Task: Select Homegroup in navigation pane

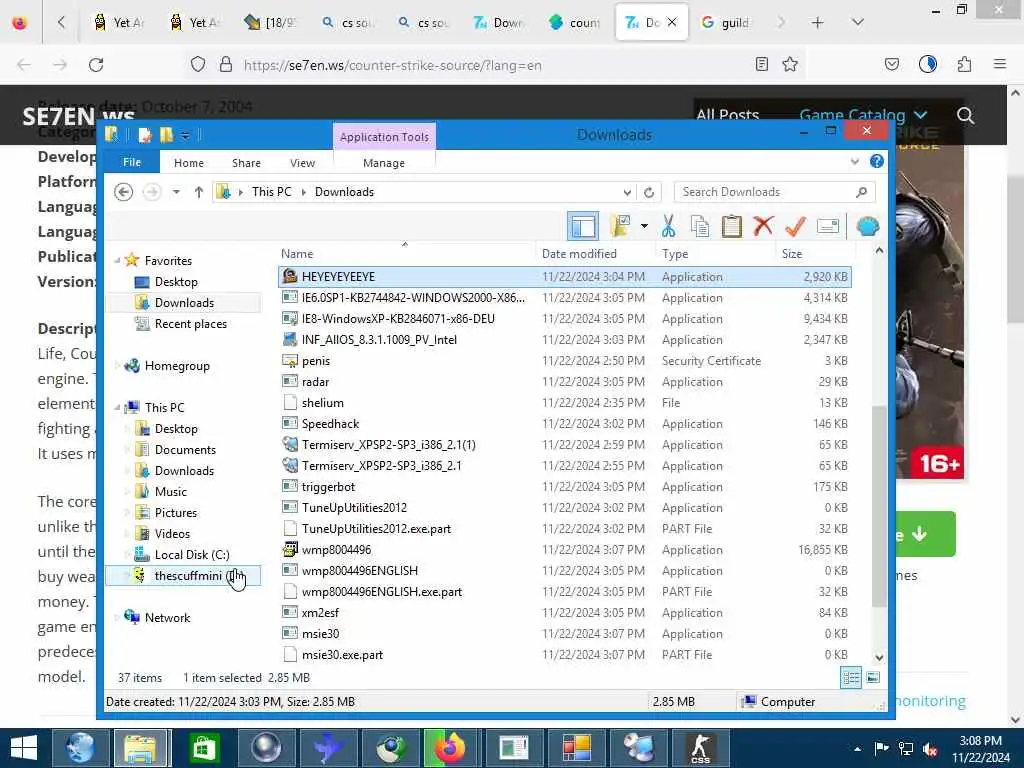Action: pyautogui.click(x=177, y=366)
